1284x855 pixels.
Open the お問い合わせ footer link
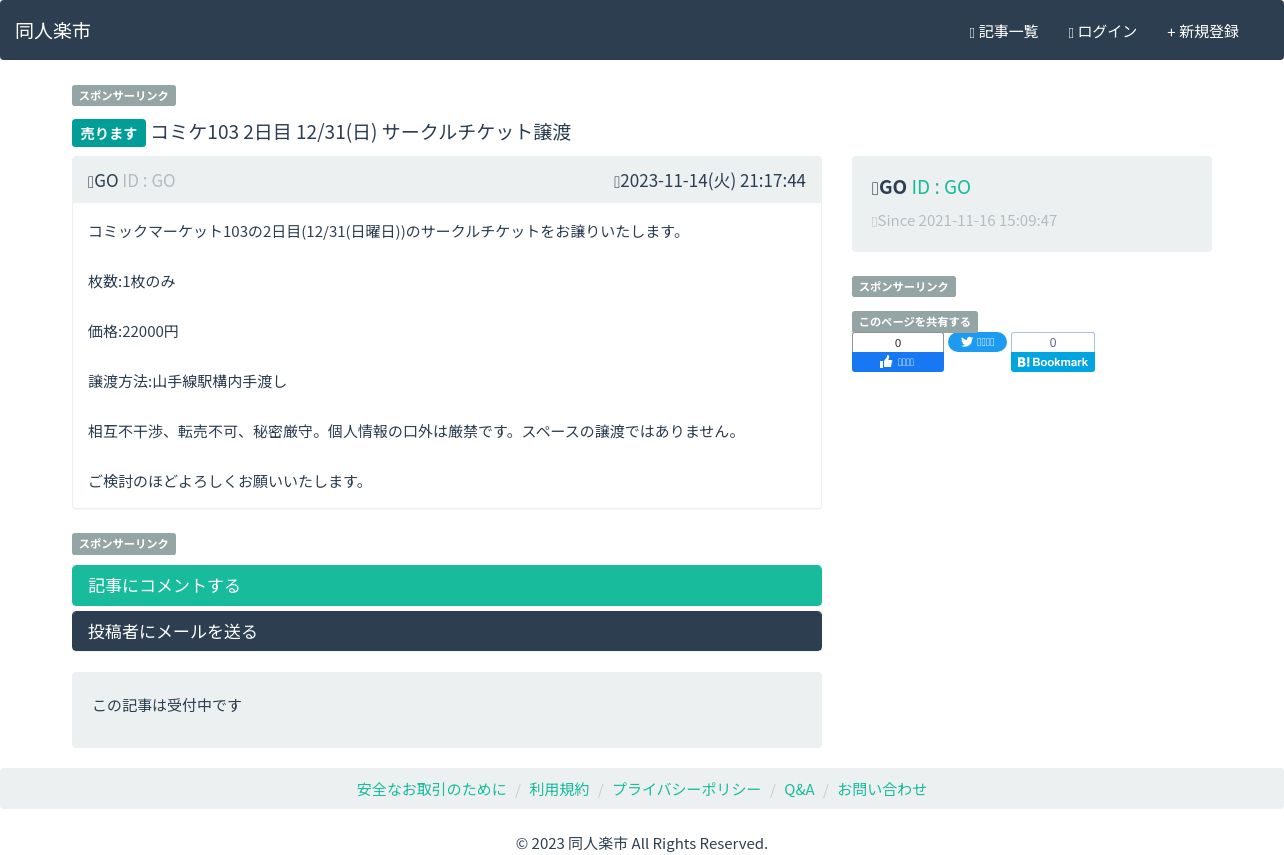(882, 789)
